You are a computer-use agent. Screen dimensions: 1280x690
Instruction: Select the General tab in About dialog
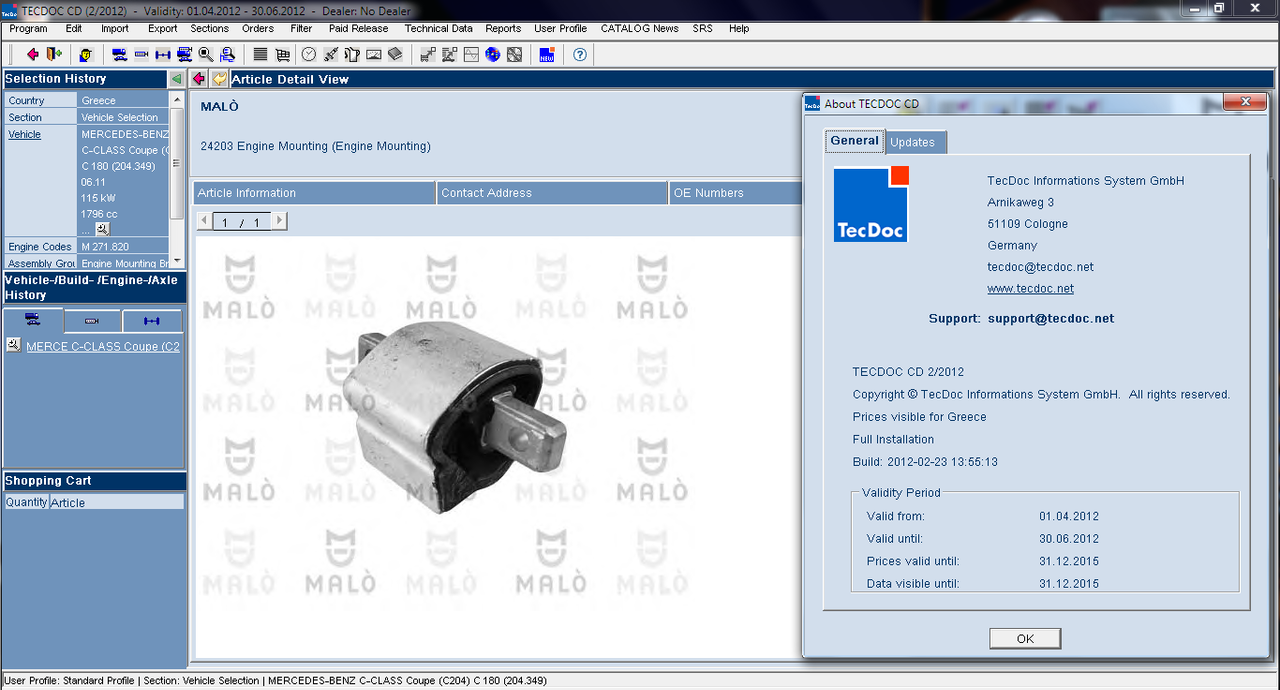coord(855,141)
